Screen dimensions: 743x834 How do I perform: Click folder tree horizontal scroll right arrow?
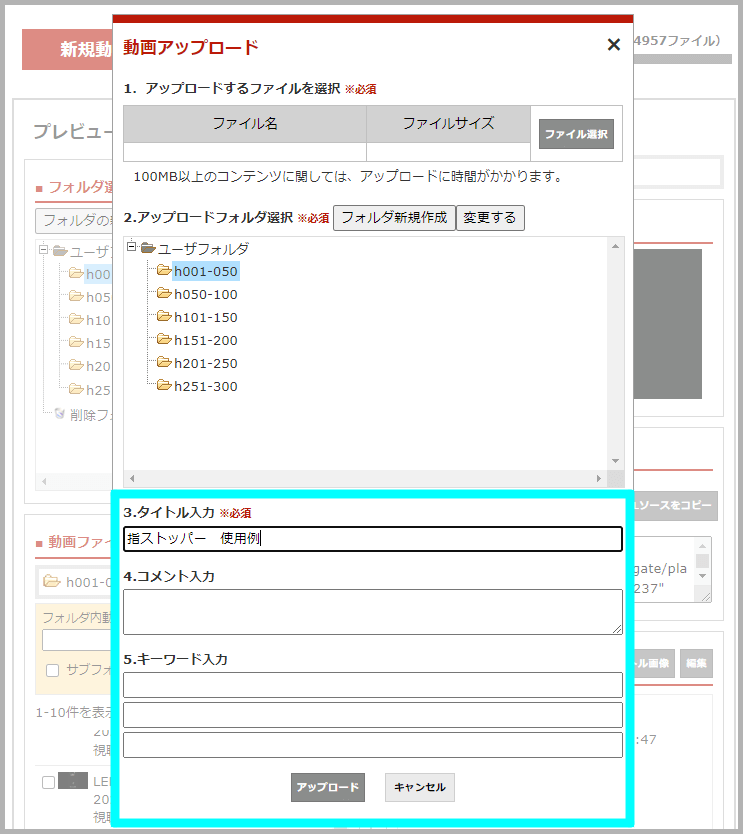tap(599, 478)
